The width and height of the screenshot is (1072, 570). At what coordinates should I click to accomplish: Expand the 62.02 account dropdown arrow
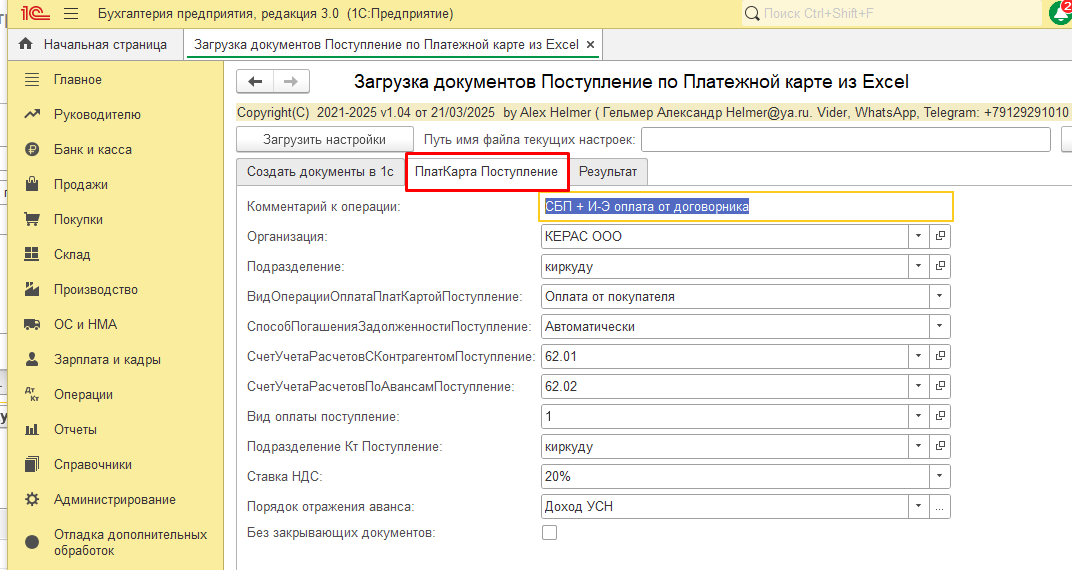click(x=919, y=387)
